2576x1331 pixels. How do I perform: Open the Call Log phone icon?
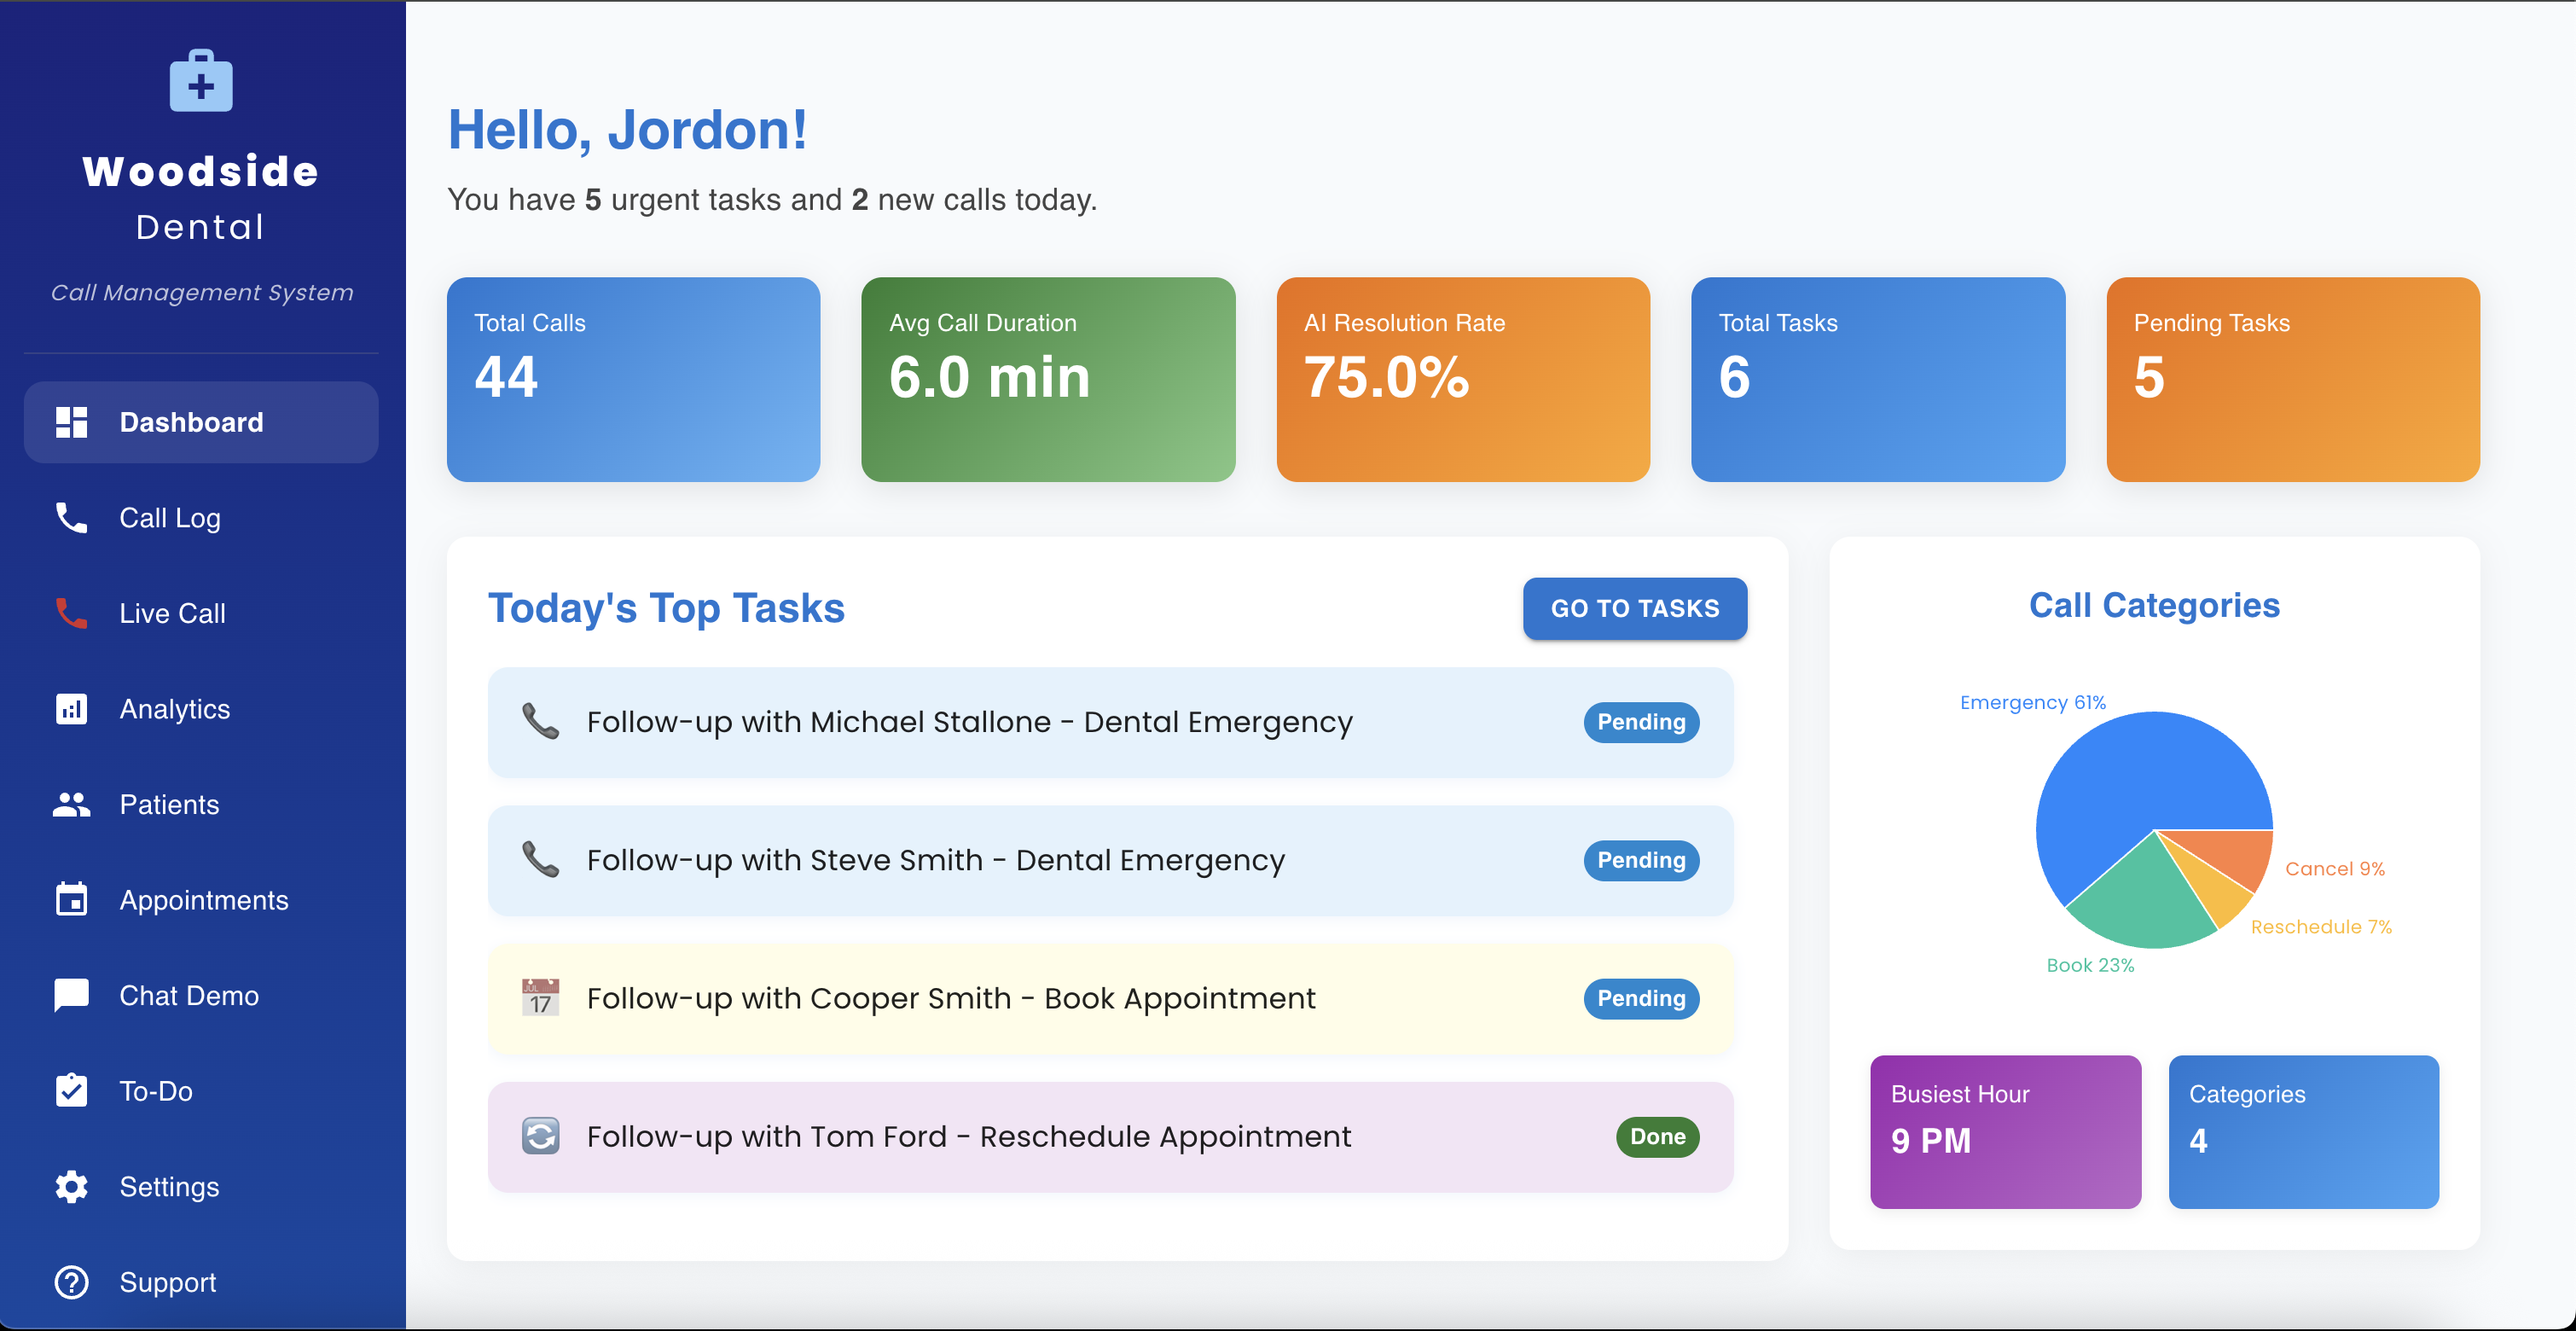tap(71, 518)
